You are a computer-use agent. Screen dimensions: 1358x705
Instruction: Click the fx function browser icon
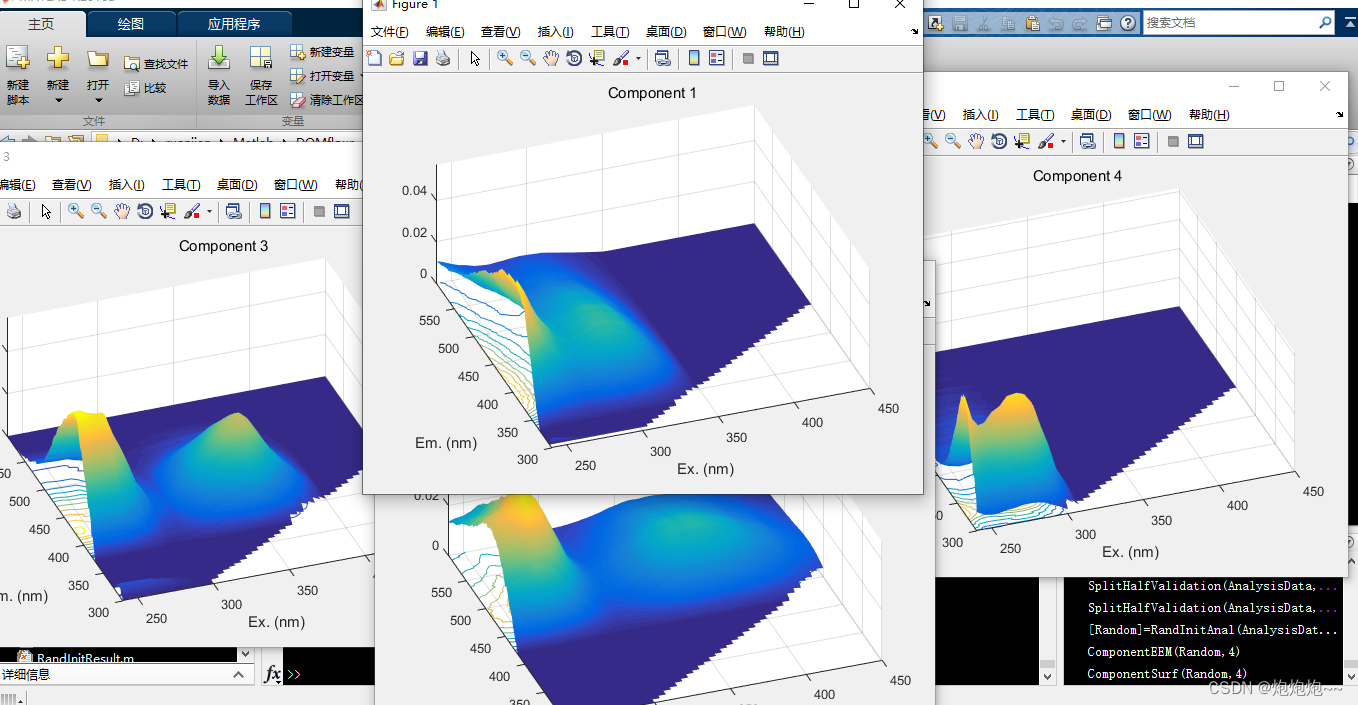point(272,675)
